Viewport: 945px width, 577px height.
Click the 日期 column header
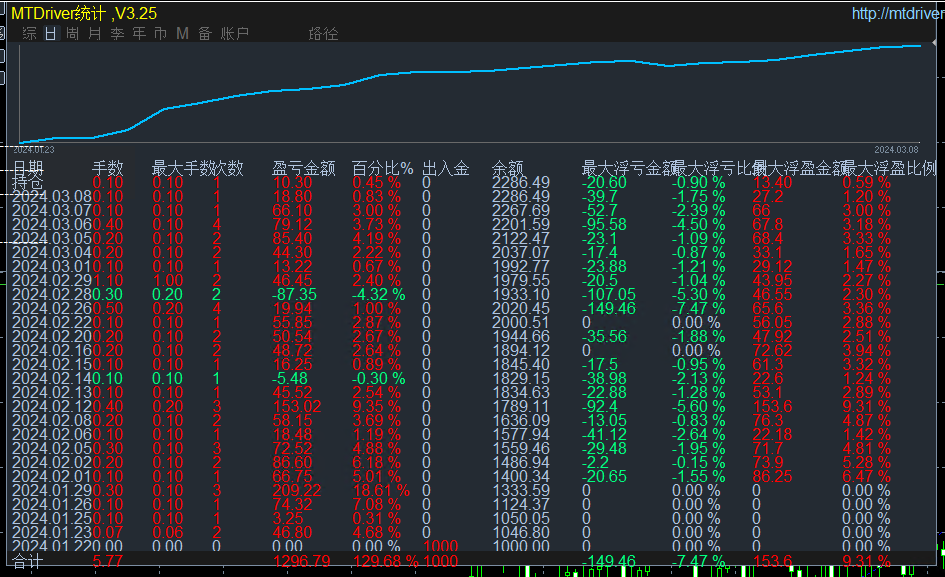(x=28, y=168)
